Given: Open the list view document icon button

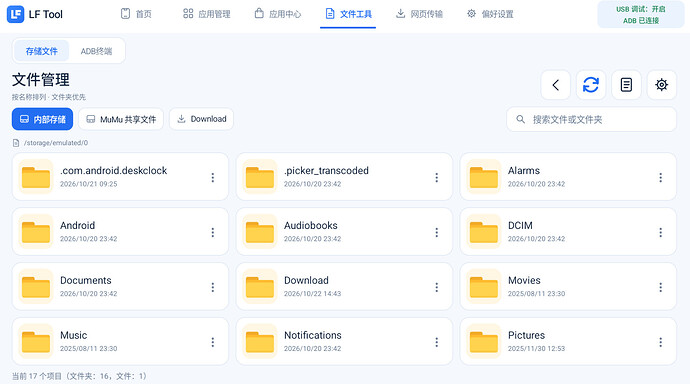Looking at the screenshot, I should (x=626, y=85).
